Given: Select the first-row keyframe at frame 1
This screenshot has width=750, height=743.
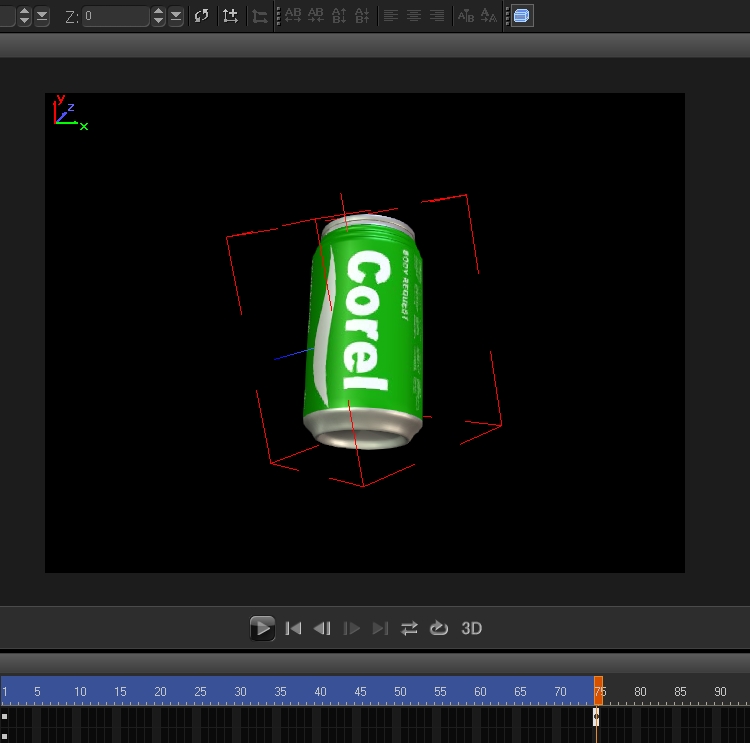Looking at the screenshot, I should point(4,717).
